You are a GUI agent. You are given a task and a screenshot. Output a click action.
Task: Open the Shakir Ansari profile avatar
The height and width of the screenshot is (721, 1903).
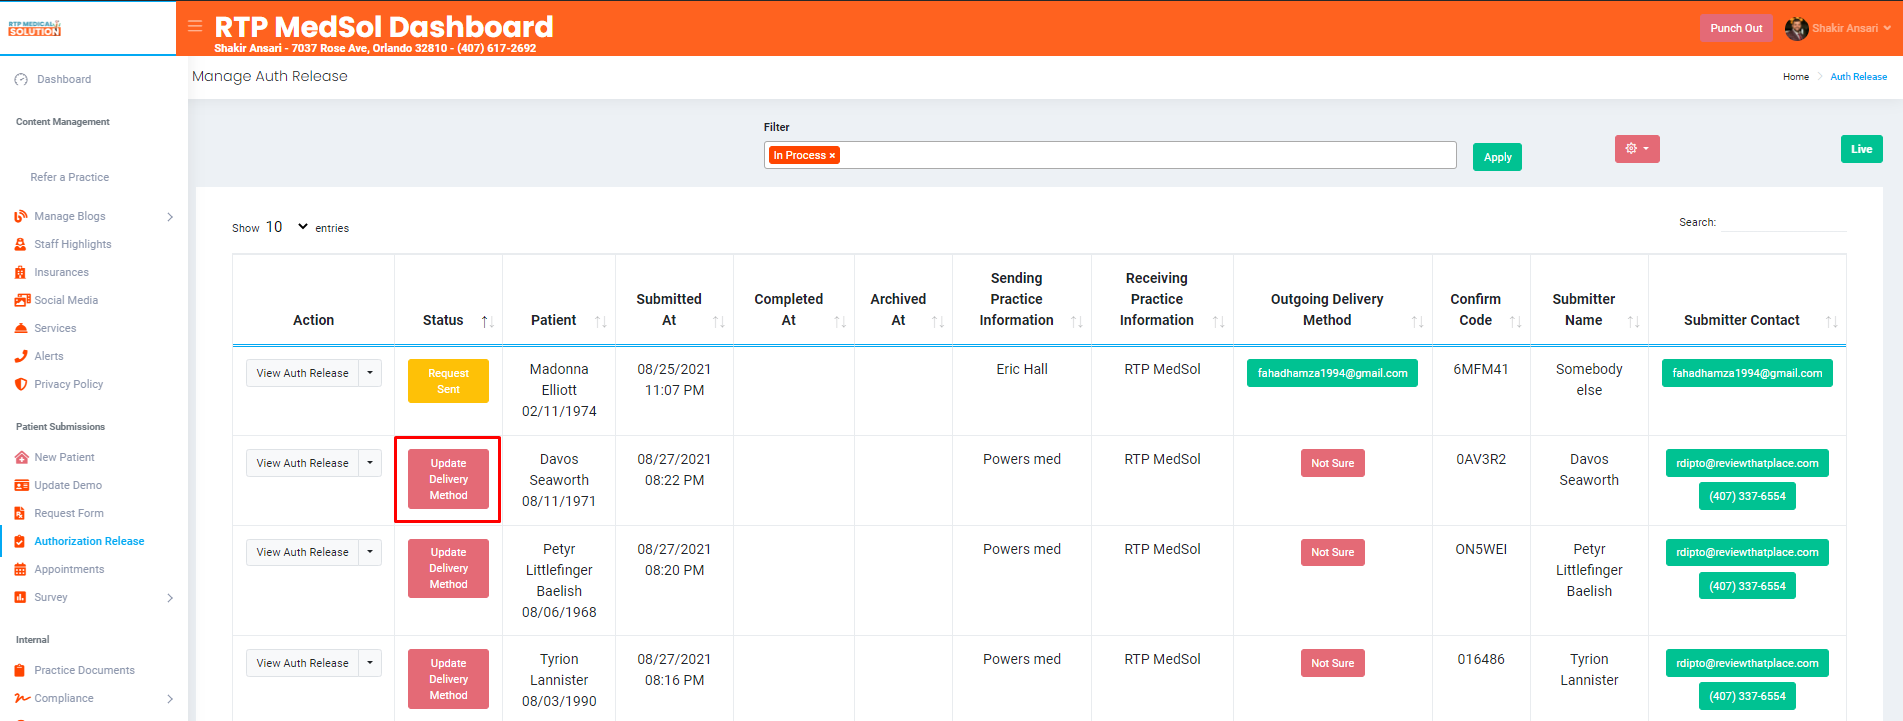(x=1796, y=28)
